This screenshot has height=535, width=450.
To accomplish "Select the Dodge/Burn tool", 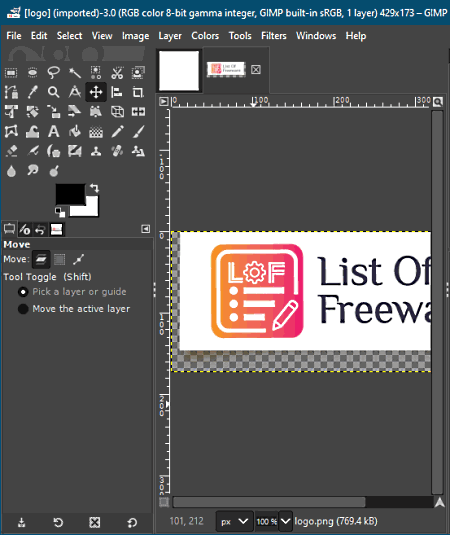I will pyautogui.click(x=54, y=170).
